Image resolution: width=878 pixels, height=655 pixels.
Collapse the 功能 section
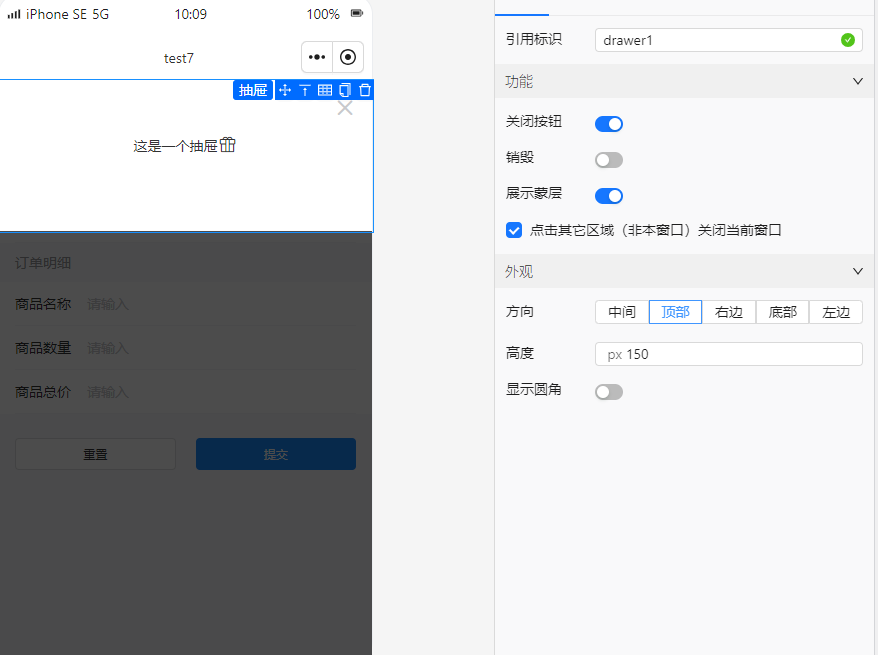857,81
